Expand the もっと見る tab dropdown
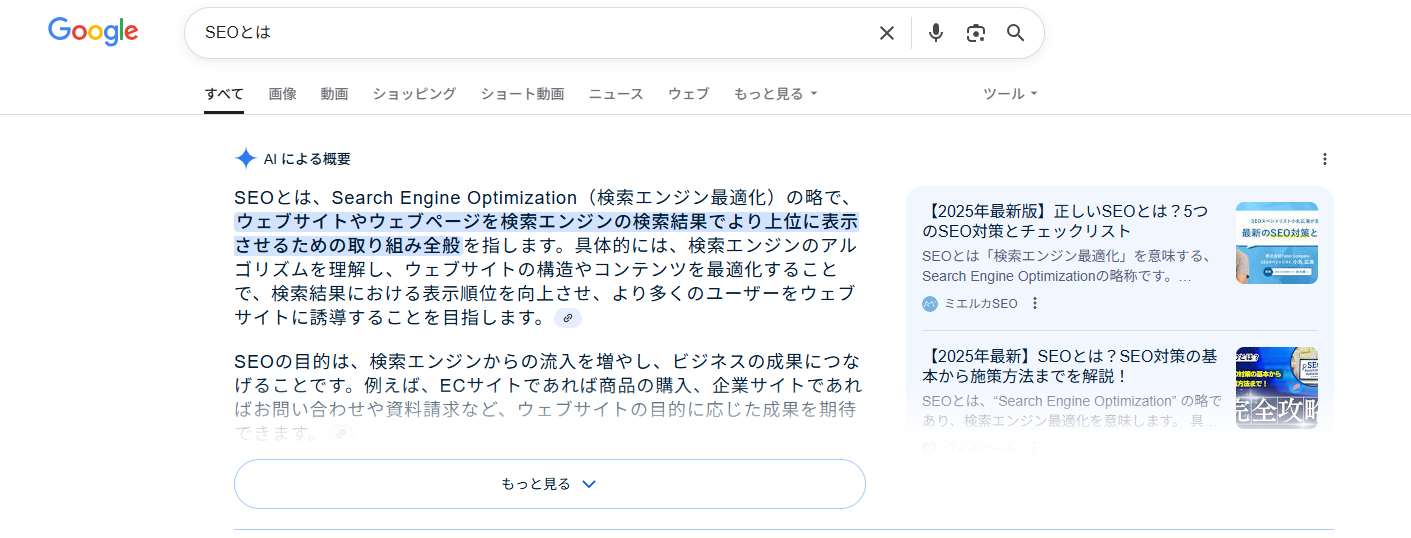Image resolution: width=1411 pixels, height=538 pixels. 776,94
